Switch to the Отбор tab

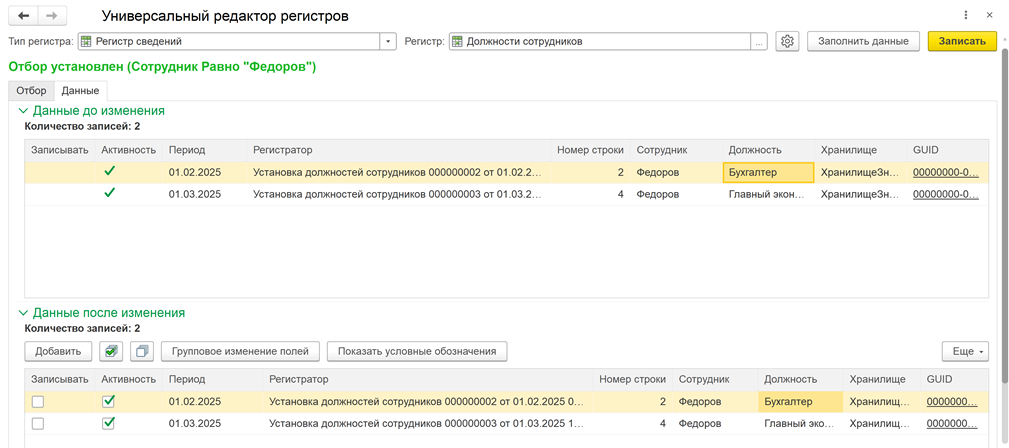tap(31, 90)
